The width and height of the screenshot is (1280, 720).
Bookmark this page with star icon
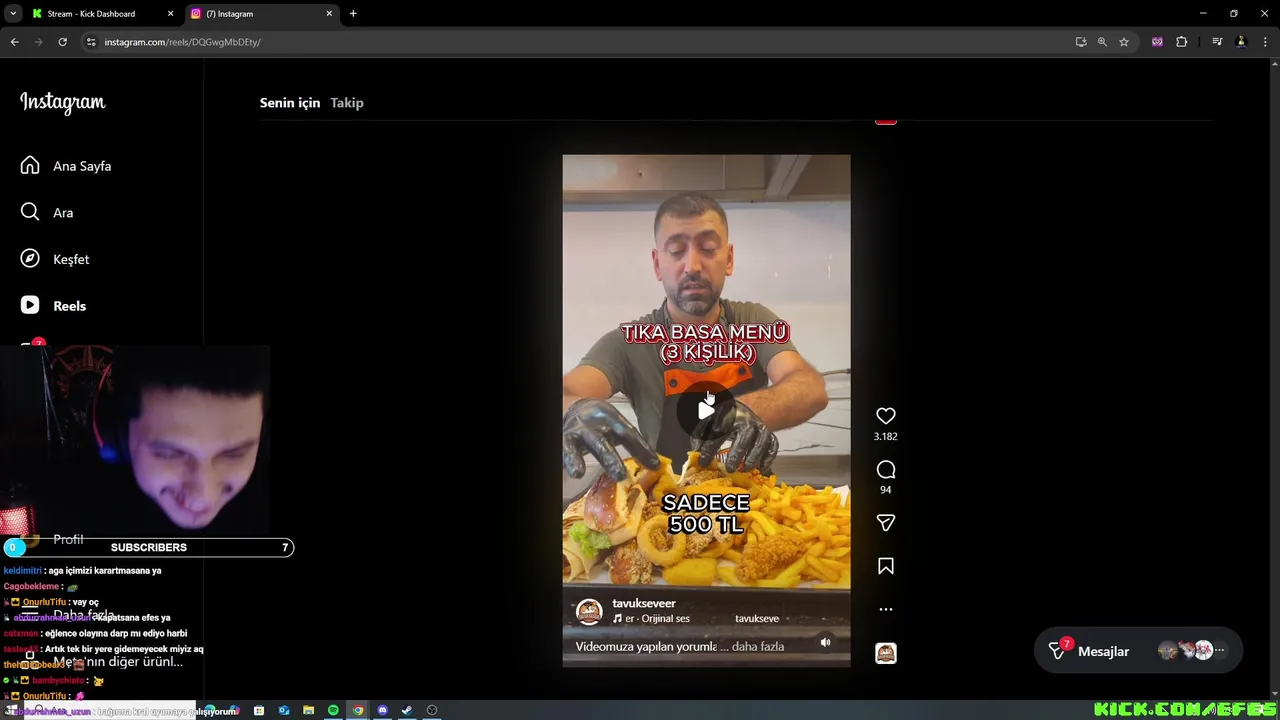1124,42
